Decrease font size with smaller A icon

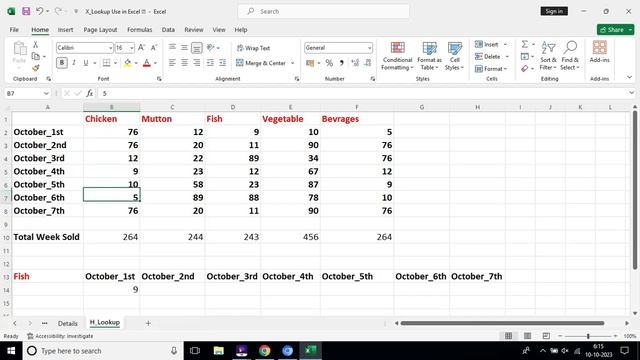[154, 48]
